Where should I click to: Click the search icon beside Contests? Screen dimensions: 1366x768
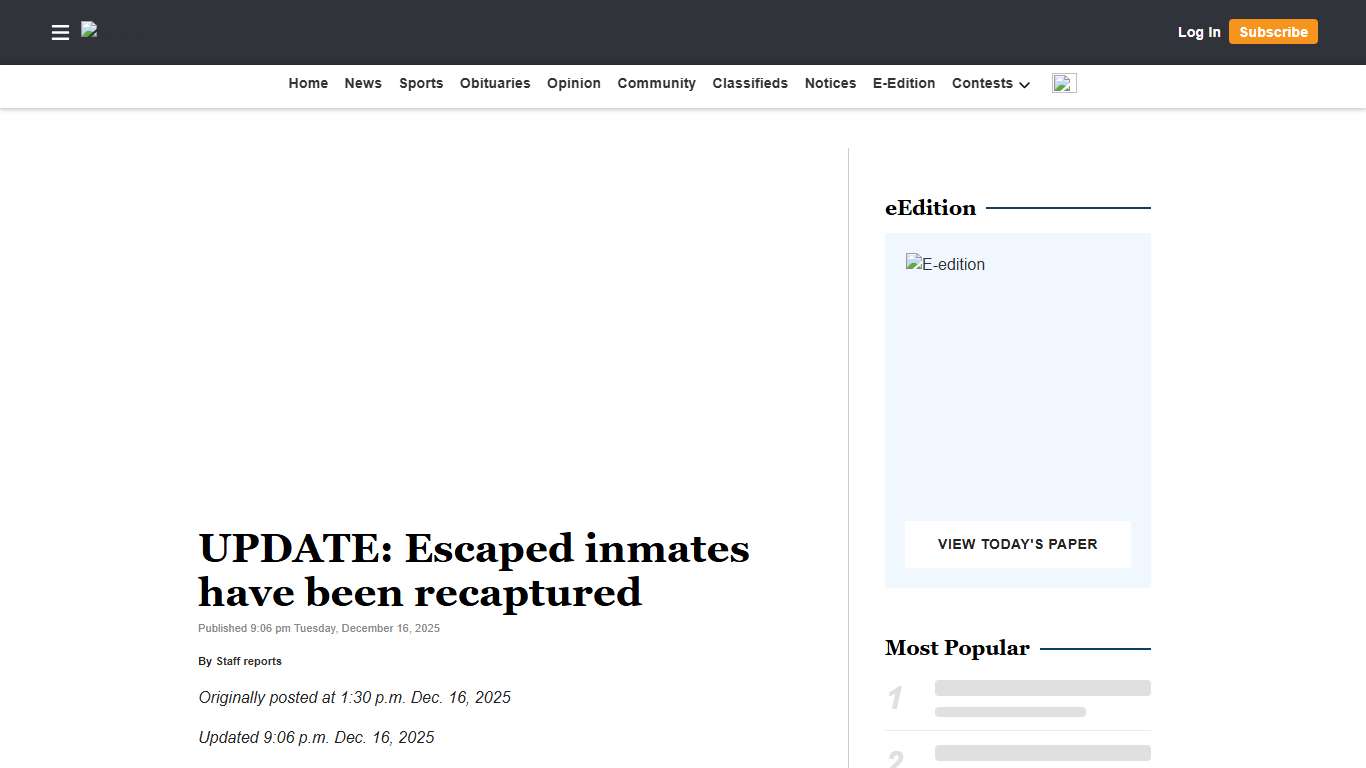coord(1063,83)
